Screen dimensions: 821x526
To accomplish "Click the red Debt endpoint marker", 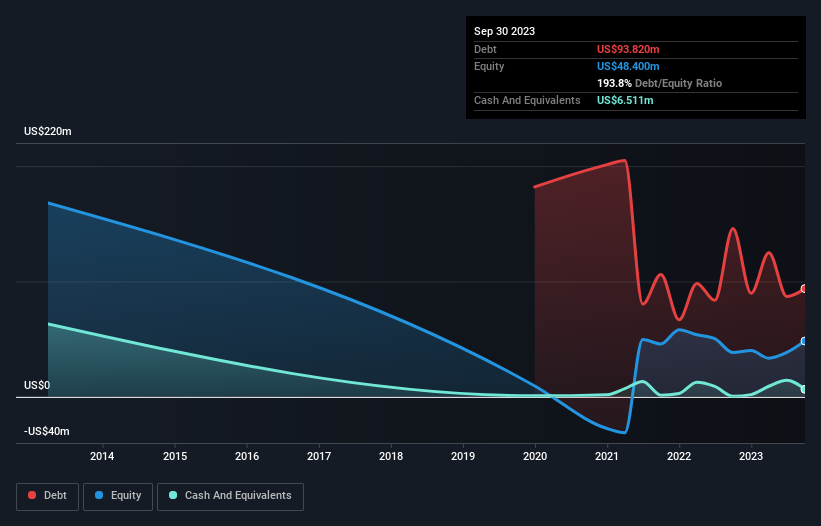I will coord(805,289).
